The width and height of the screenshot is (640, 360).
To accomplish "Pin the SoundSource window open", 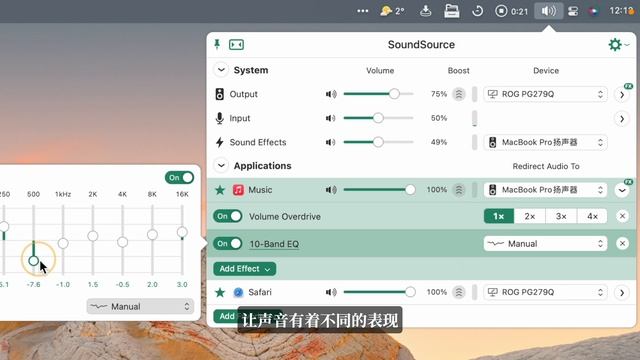I will pyautogui.click(x=217, y=44).
